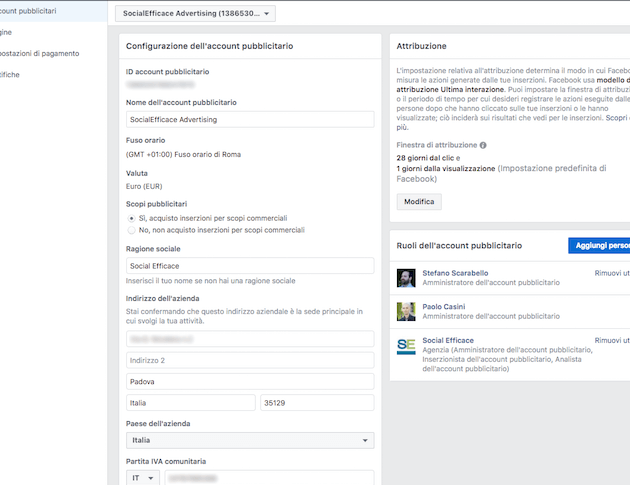Open Impostazioni di pagamento in sidebar
This screenshot has width=630, height=485.
tap(39, 53)
